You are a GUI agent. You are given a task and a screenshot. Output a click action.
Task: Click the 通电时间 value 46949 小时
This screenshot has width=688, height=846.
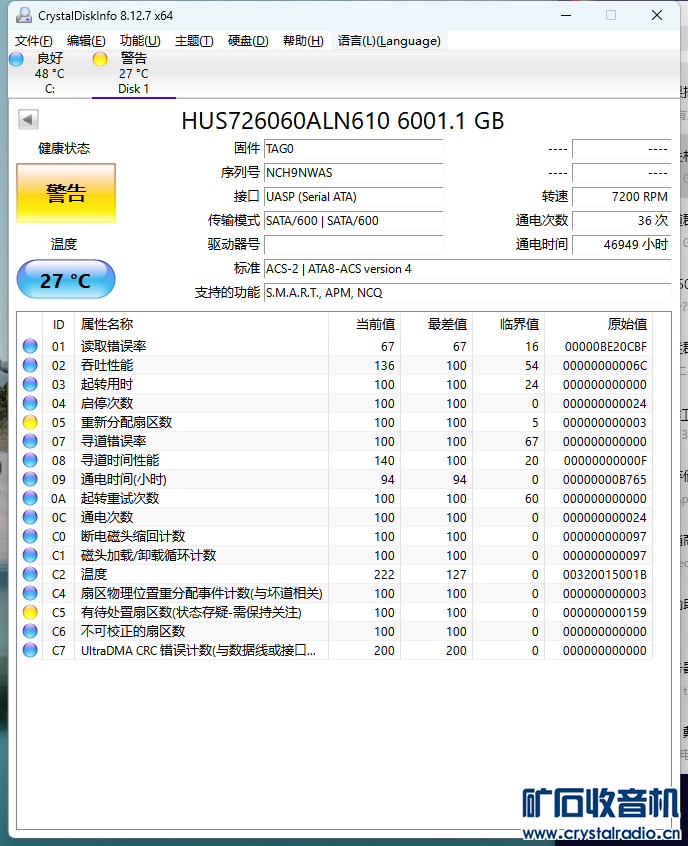coord(622,244)
